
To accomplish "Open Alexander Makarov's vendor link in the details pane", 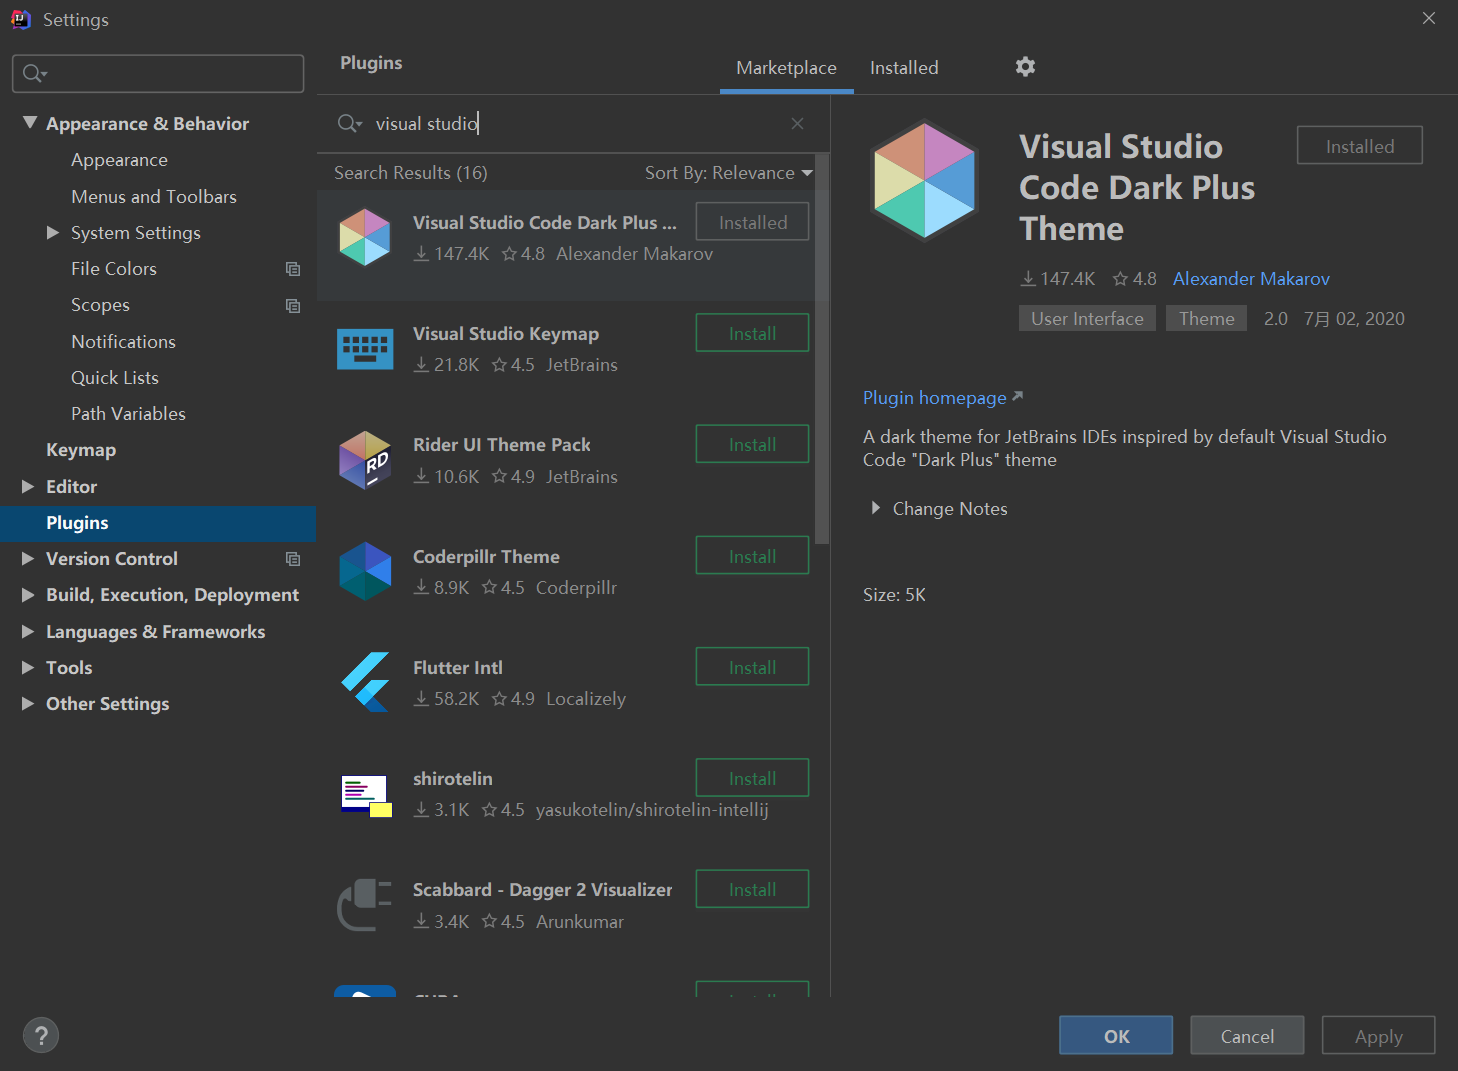I will coord(1251,279).
